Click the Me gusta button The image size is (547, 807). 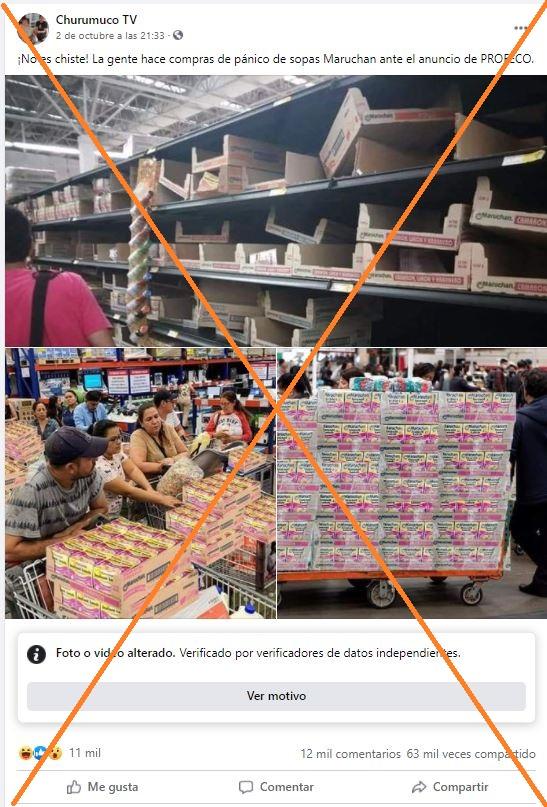(102, 787)
